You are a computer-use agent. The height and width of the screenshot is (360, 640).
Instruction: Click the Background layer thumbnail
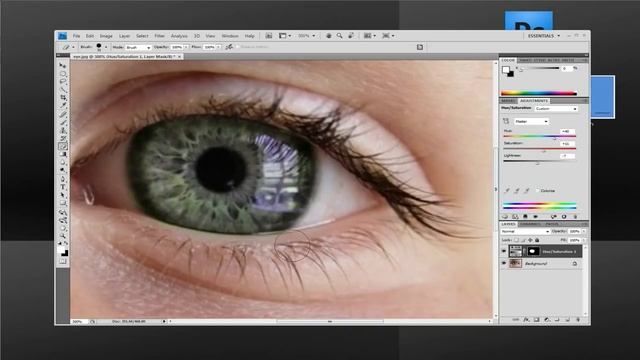(516, 264)
